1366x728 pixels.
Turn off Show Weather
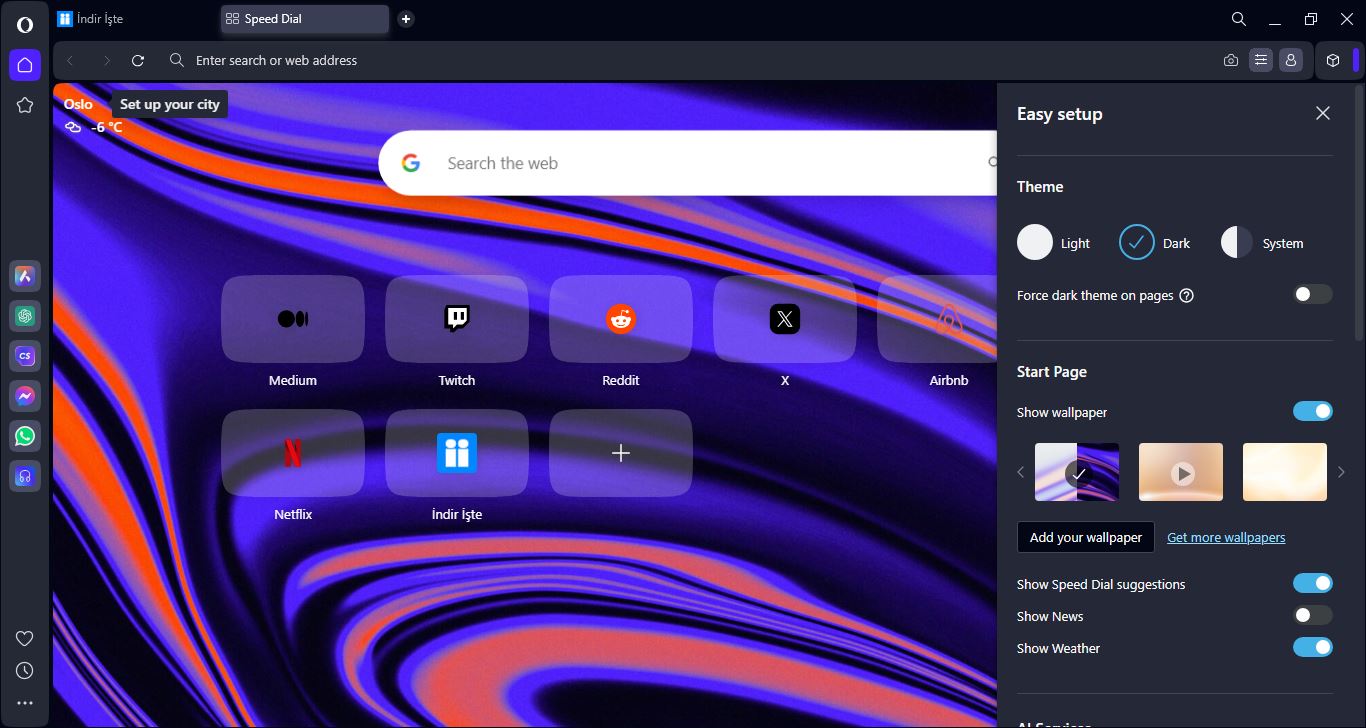pos(1313,647)
